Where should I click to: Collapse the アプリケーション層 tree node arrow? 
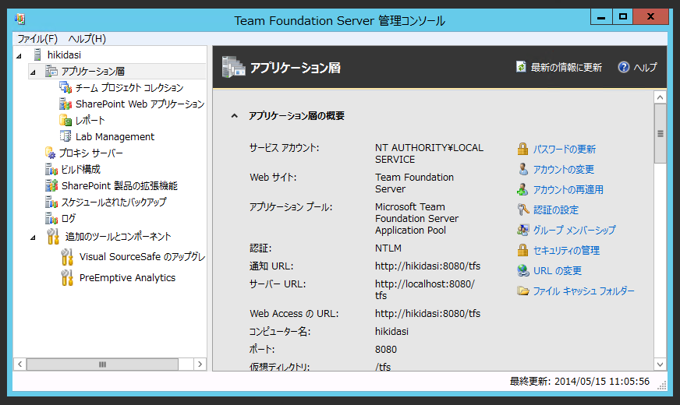(x=33, y=72)
